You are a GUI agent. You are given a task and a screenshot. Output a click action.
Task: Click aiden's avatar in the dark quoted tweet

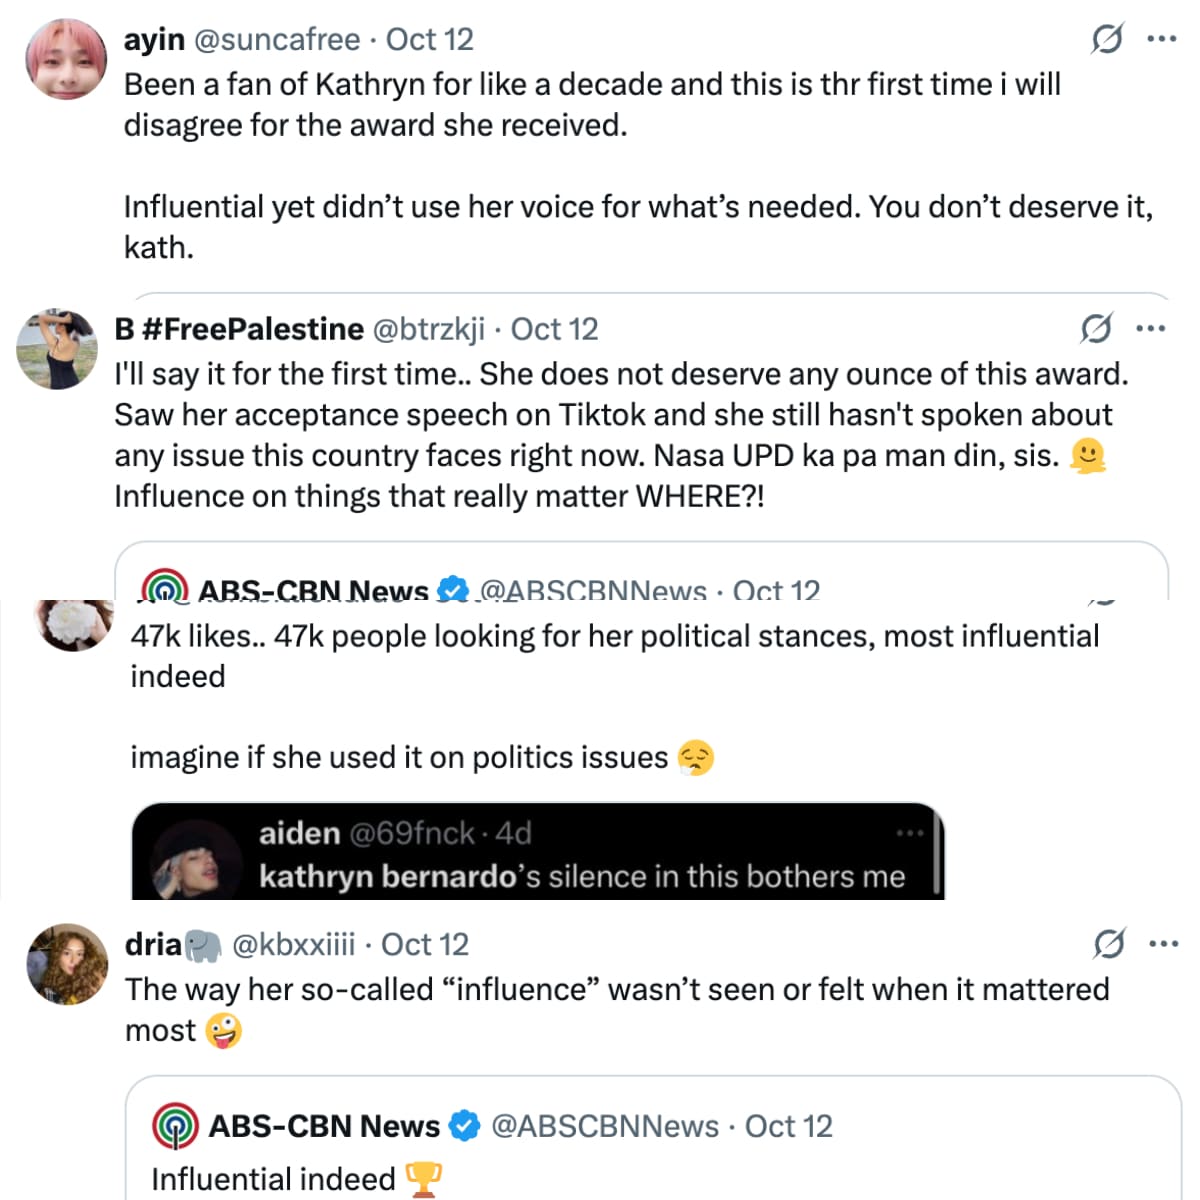point(197,860)
